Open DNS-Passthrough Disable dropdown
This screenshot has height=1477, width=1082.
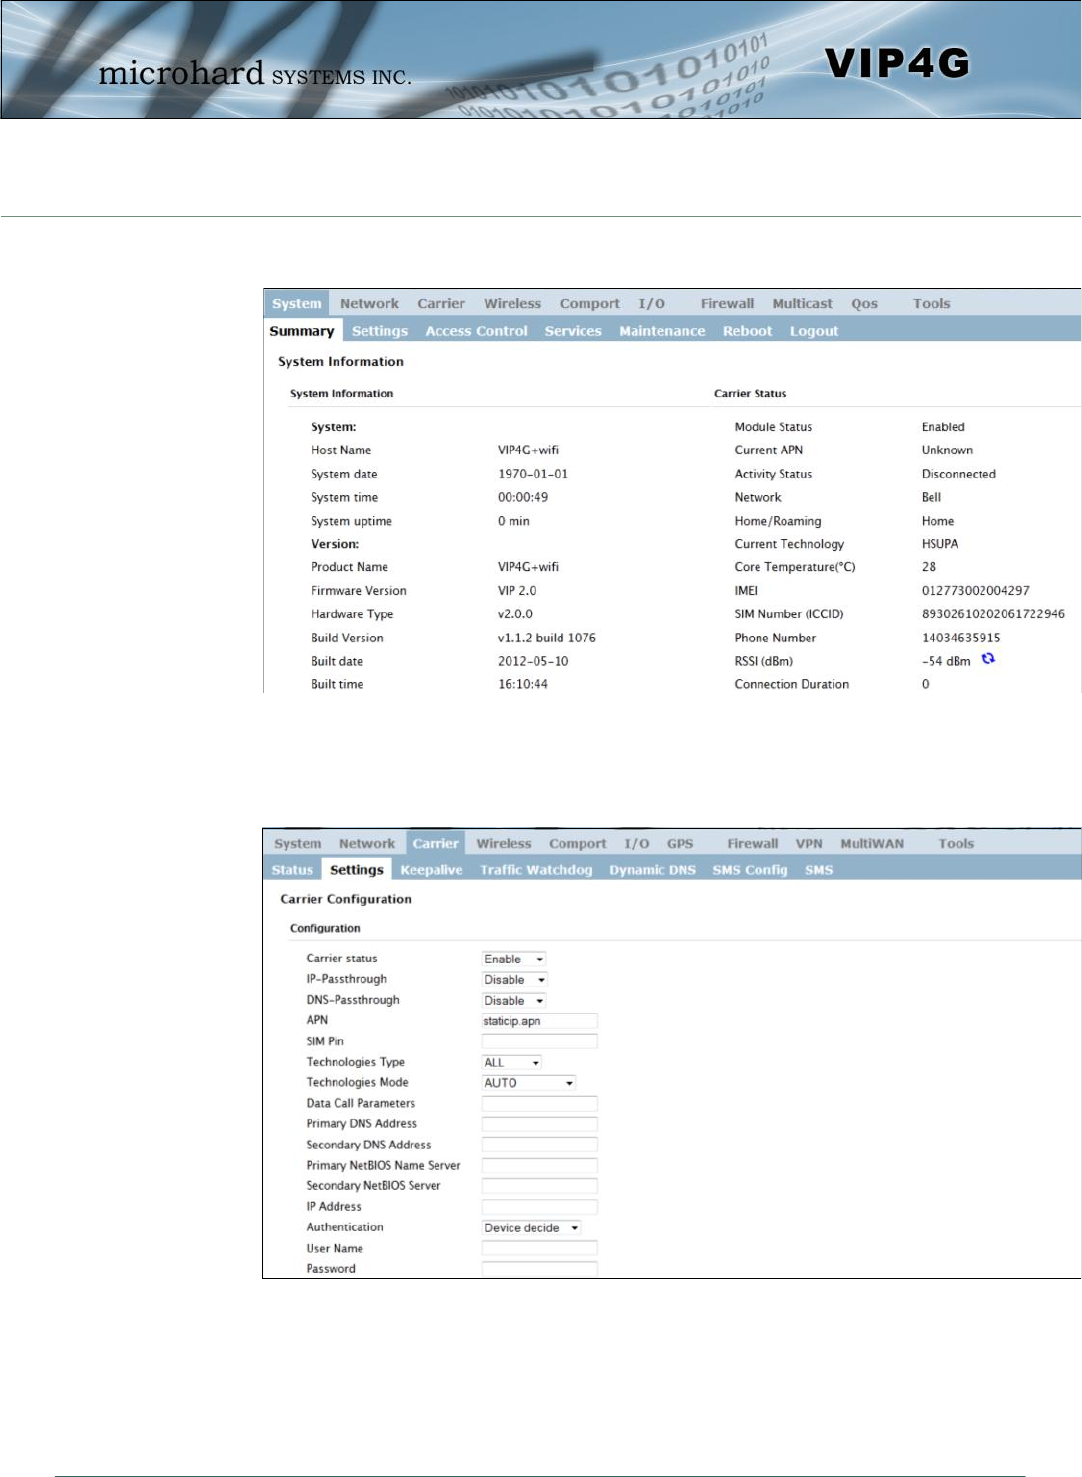click(x=515, y=1001)
